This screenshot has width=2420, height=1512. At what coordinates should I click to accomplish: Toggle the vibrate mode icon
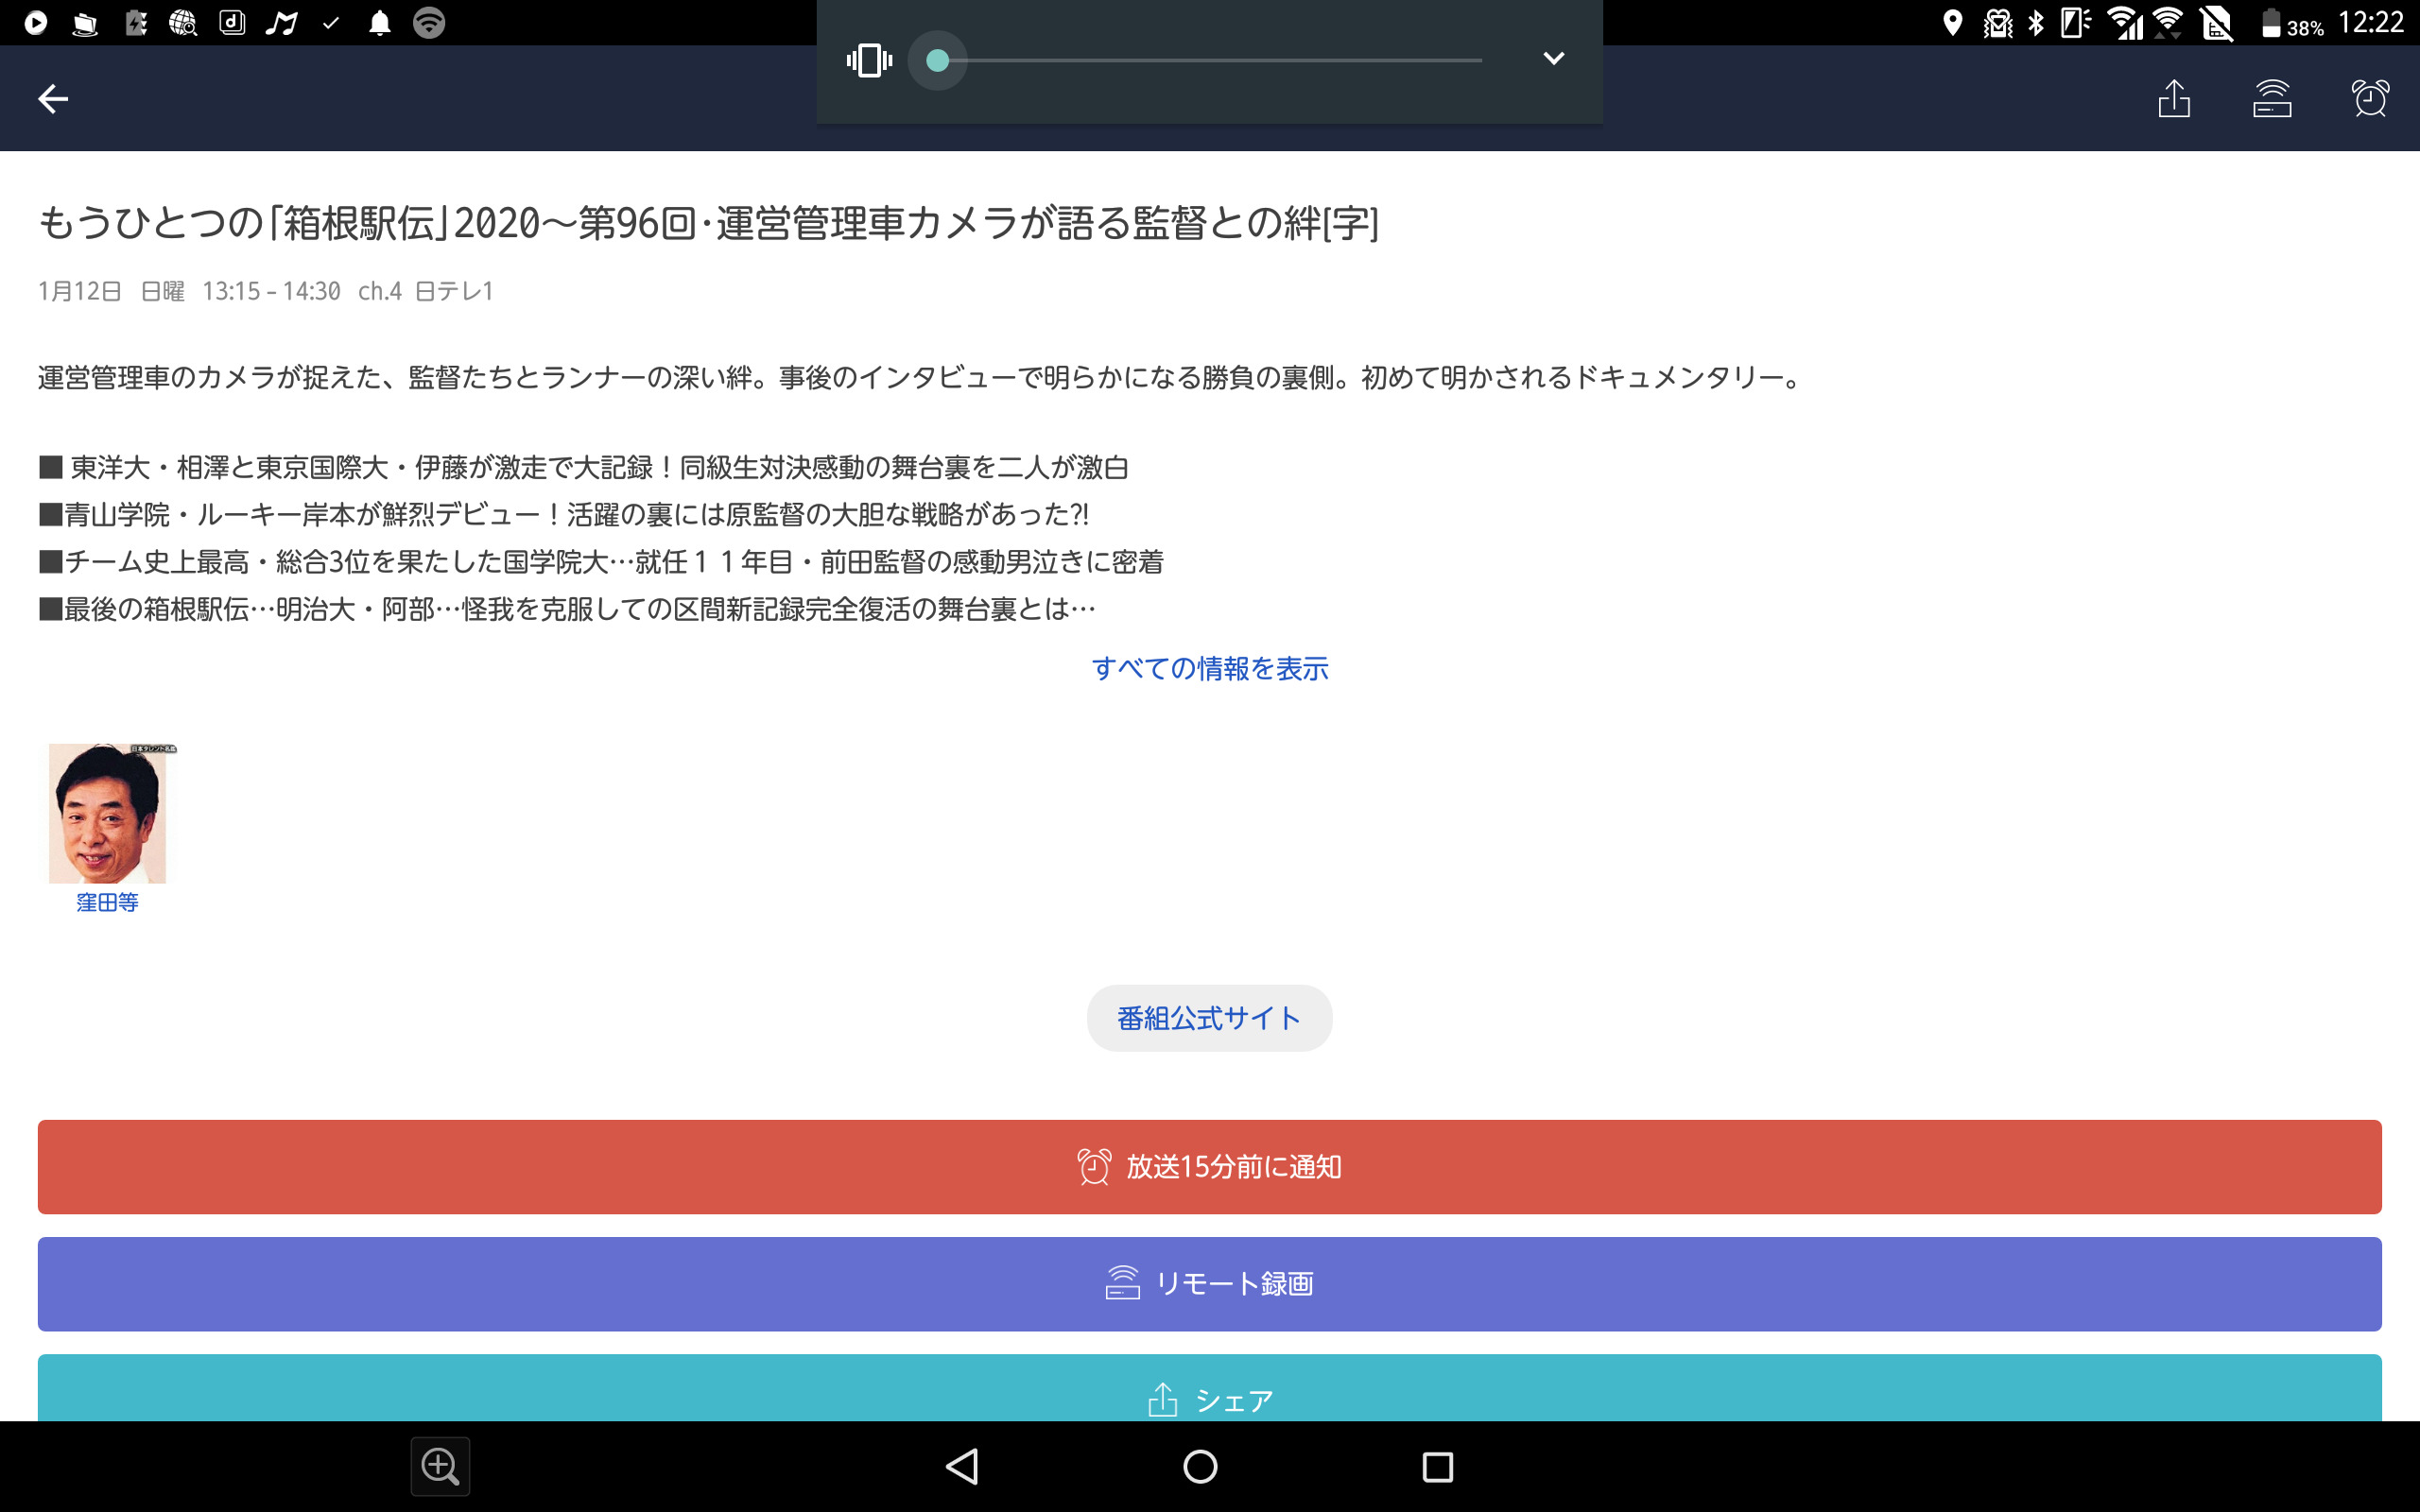click(x=868, y=60)
